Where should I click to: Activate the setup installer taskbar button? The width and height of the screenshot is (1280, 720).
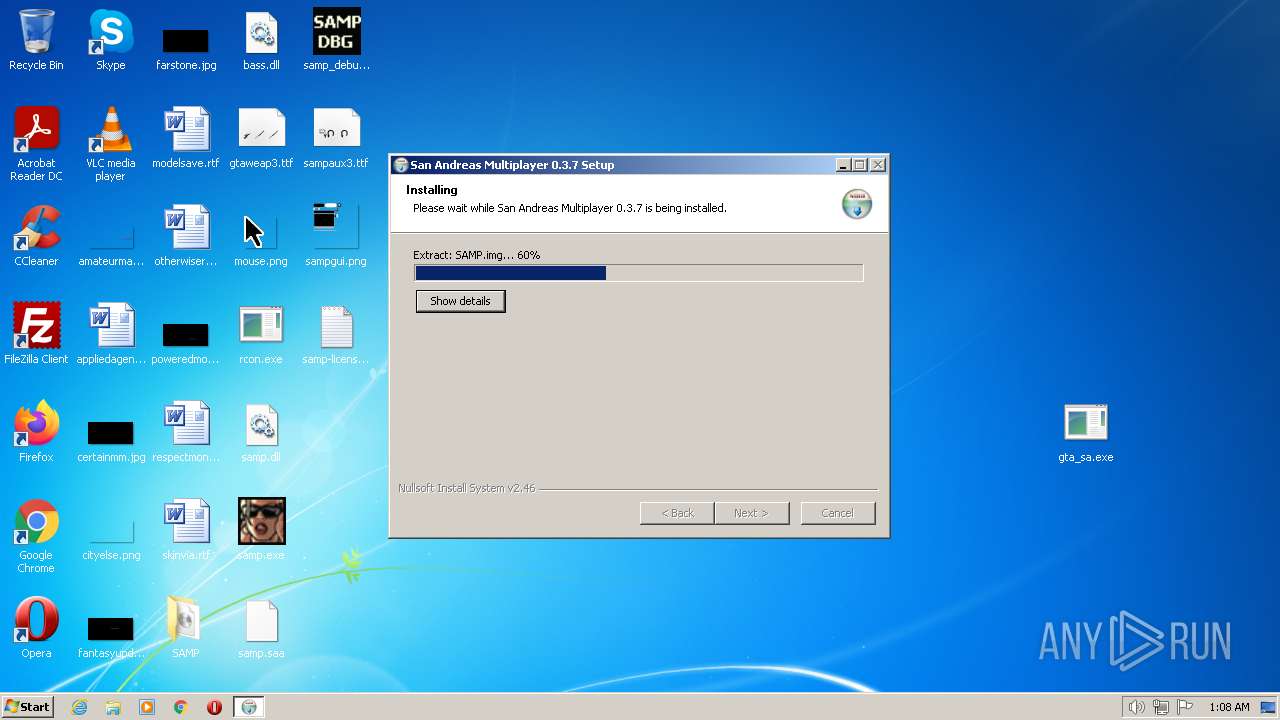tap(249, 707)
